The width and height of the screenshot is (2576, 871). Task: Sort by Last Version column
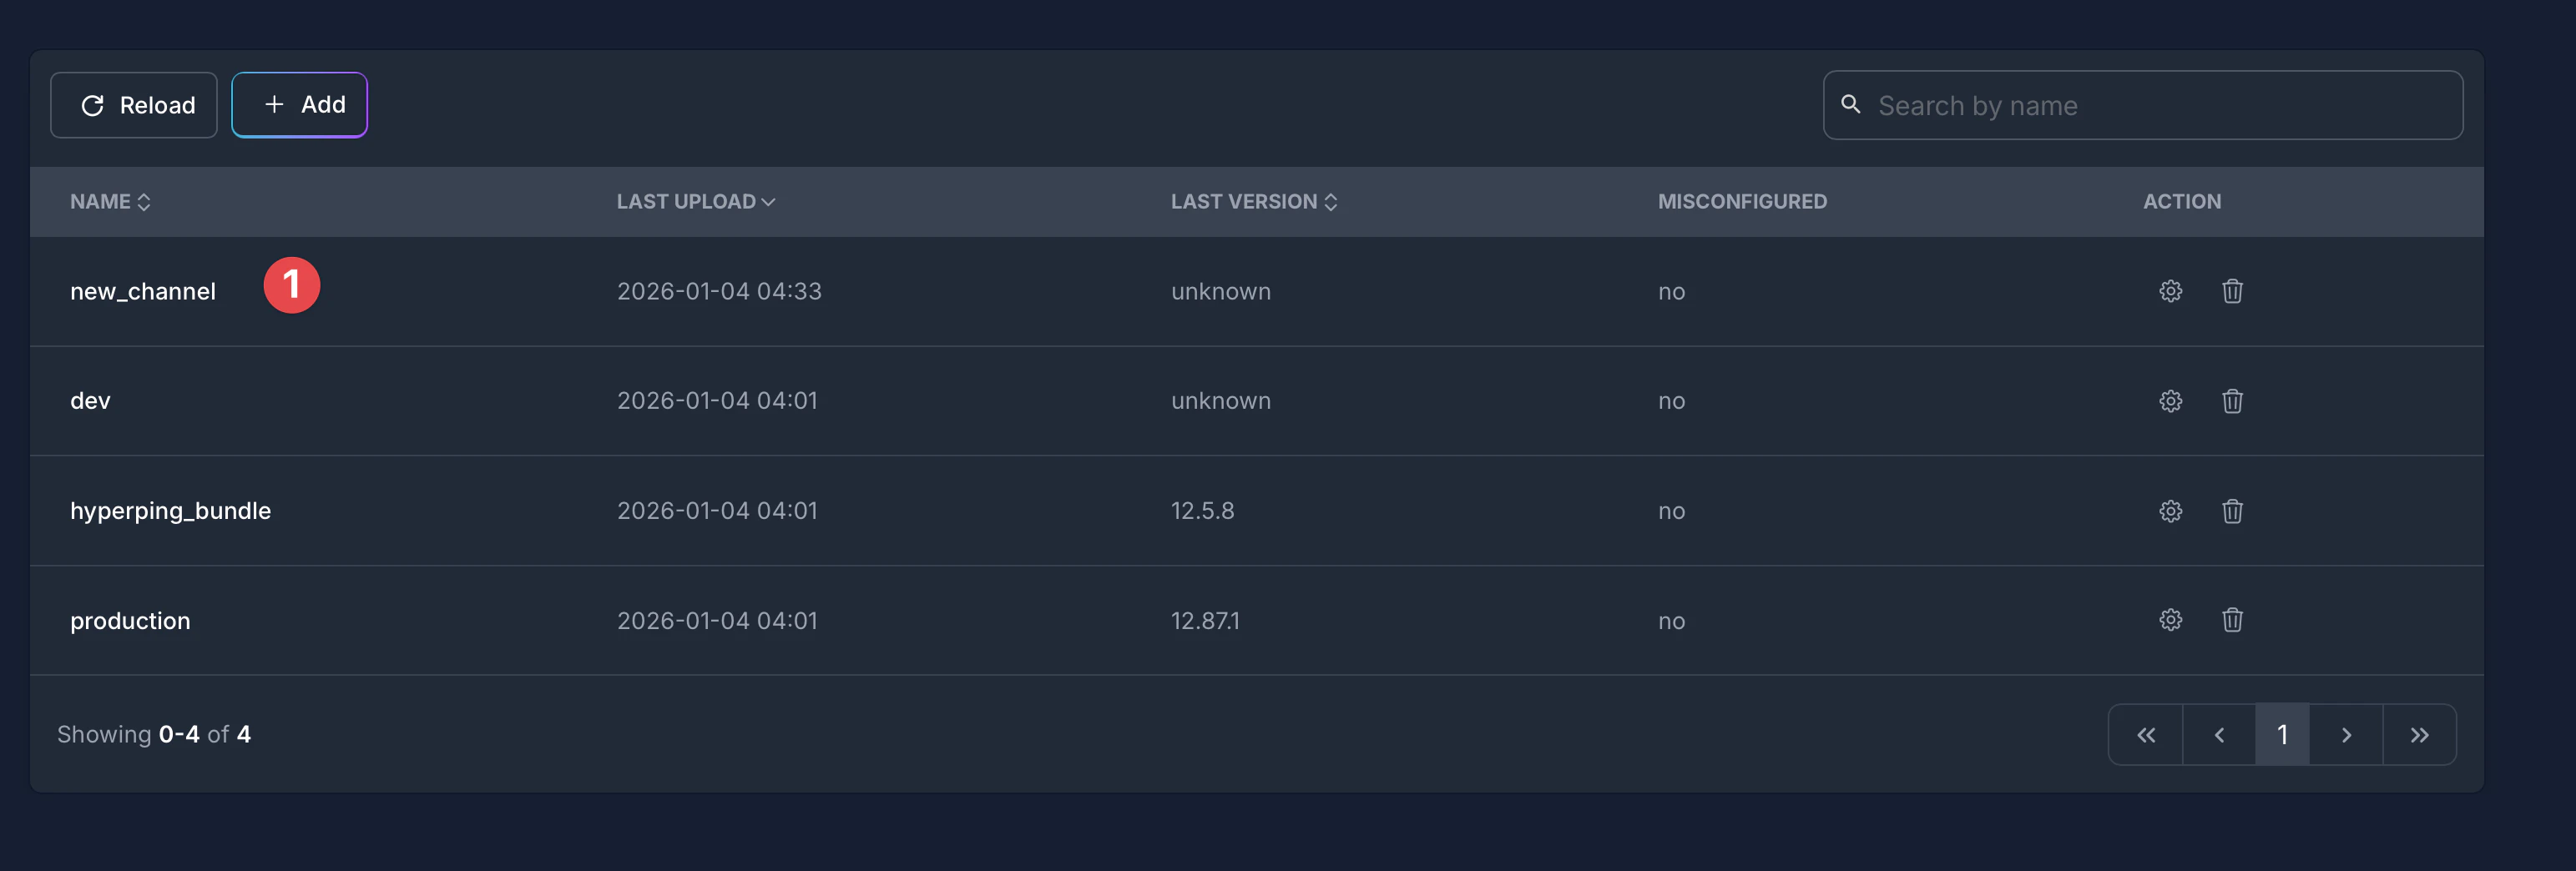pos(1253,202)
